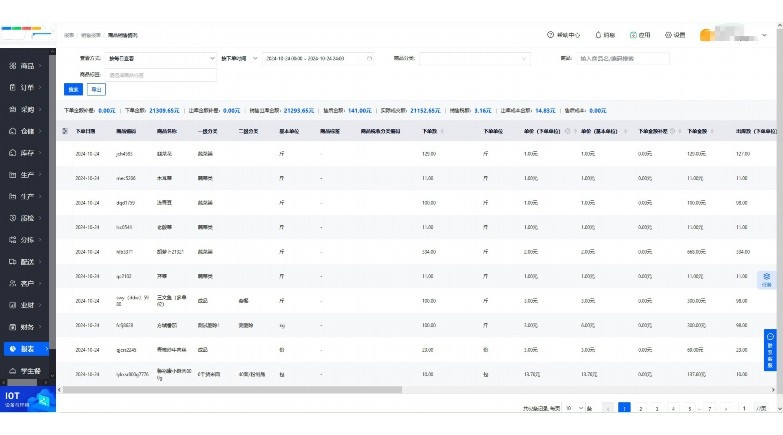
Task: Click the orange user avatar
Action: point(705,35)
